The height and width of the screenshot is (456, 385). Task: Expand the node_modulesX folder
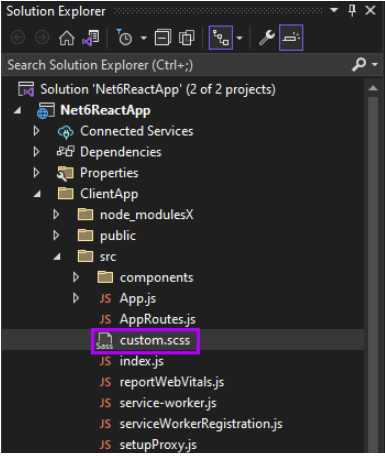click(x=56, y=215)
